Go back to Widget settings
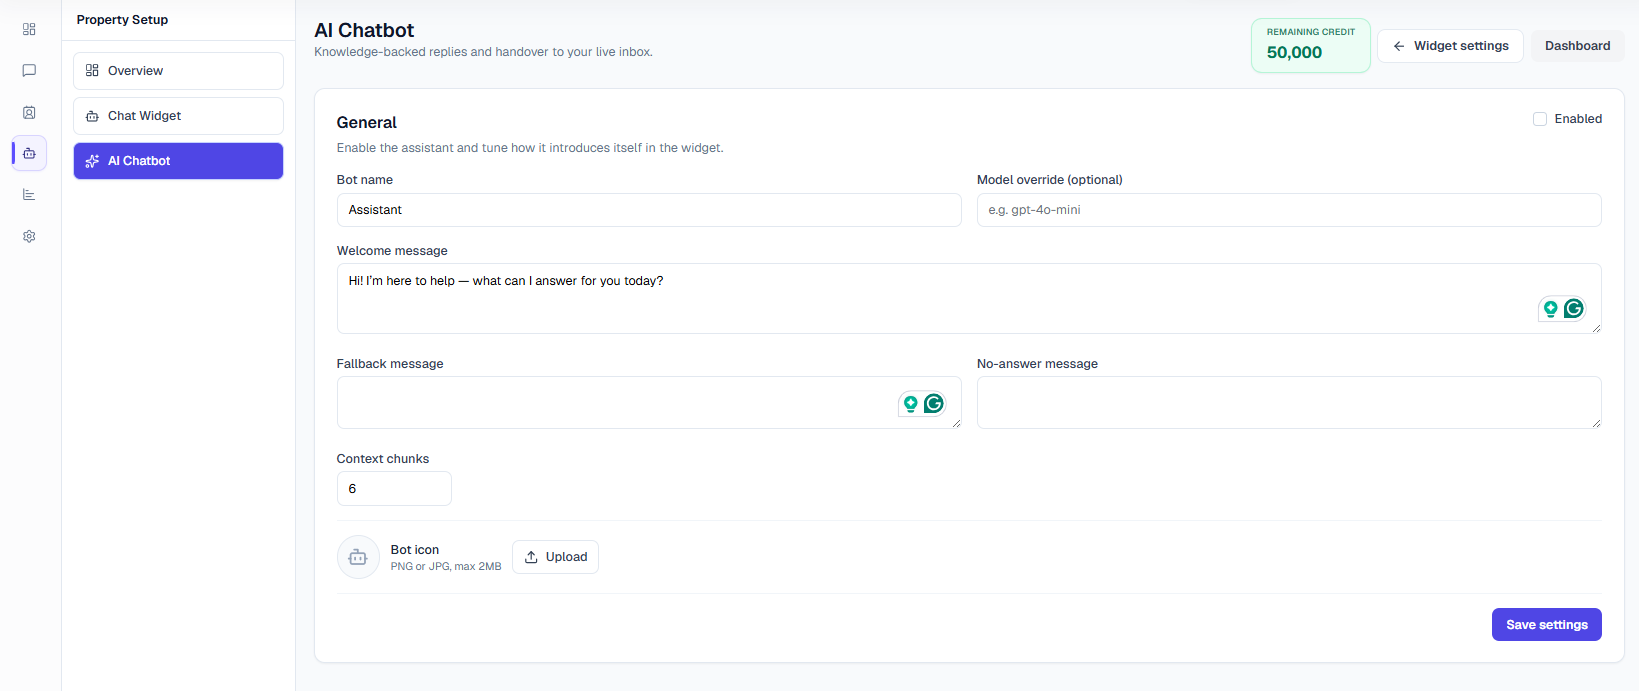The width and height of the screenshot is (1639, 691). (1450, 46)
